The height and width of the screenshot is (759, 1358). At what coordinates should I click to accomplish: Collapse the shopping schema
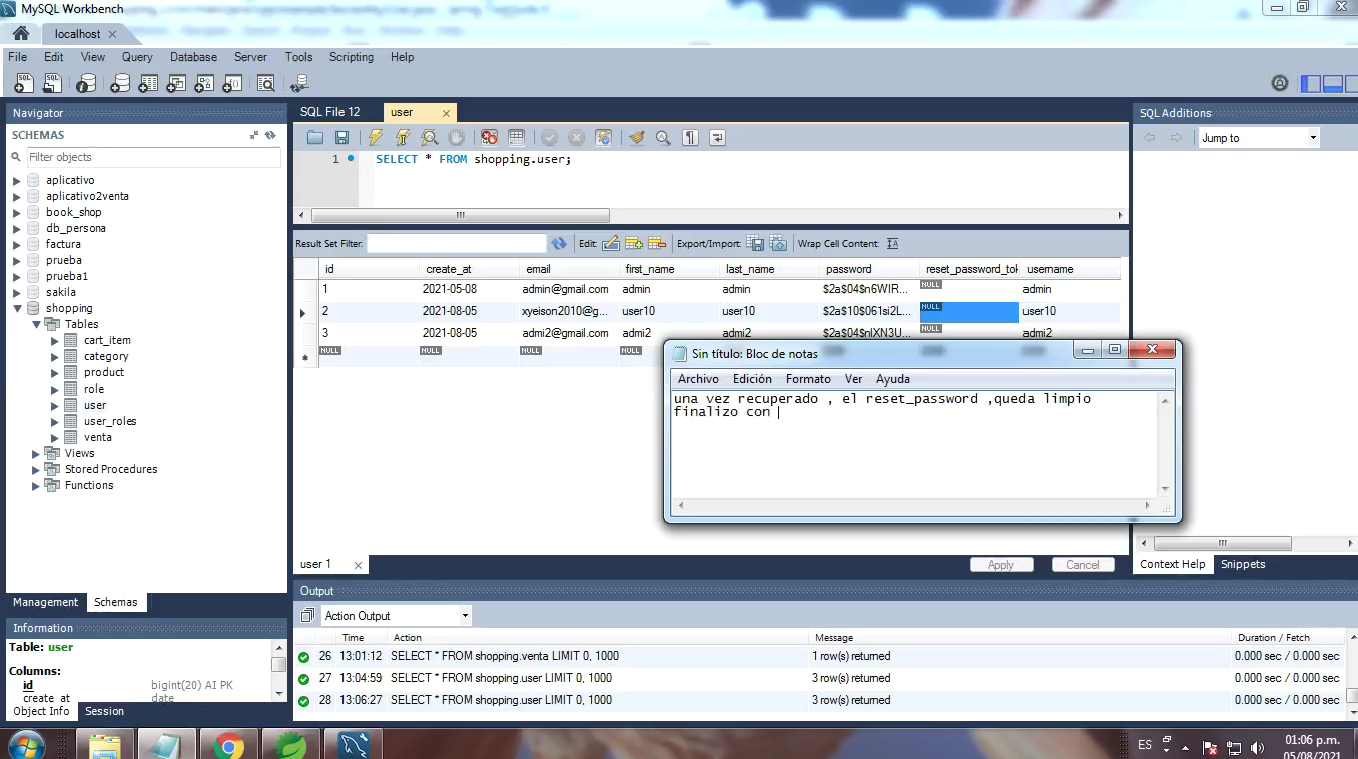17,309
